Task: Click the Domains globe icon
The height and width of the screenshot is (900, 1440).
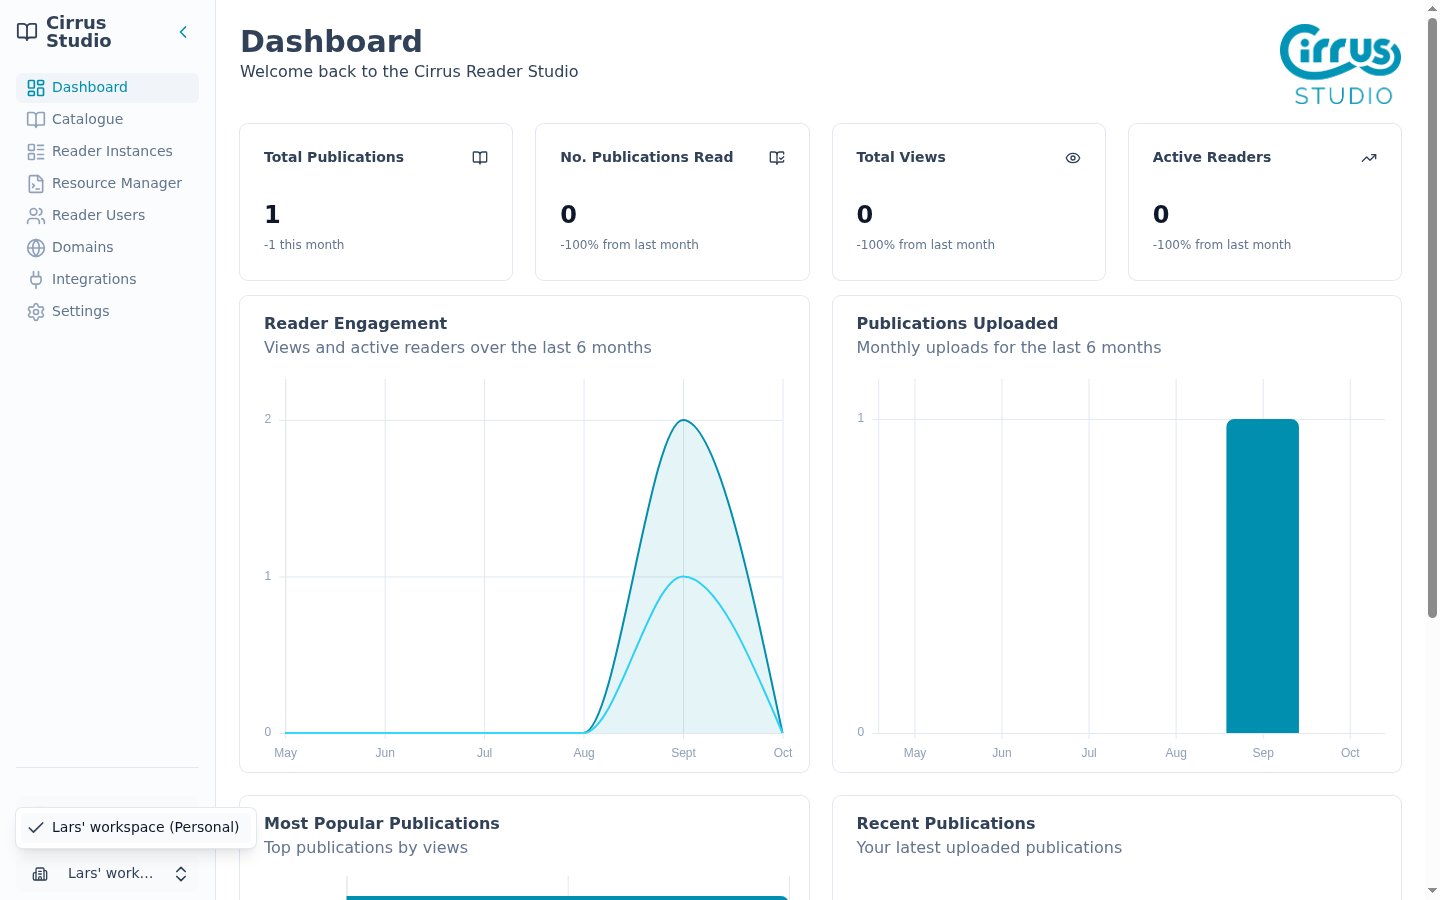Action: [36, 248]
